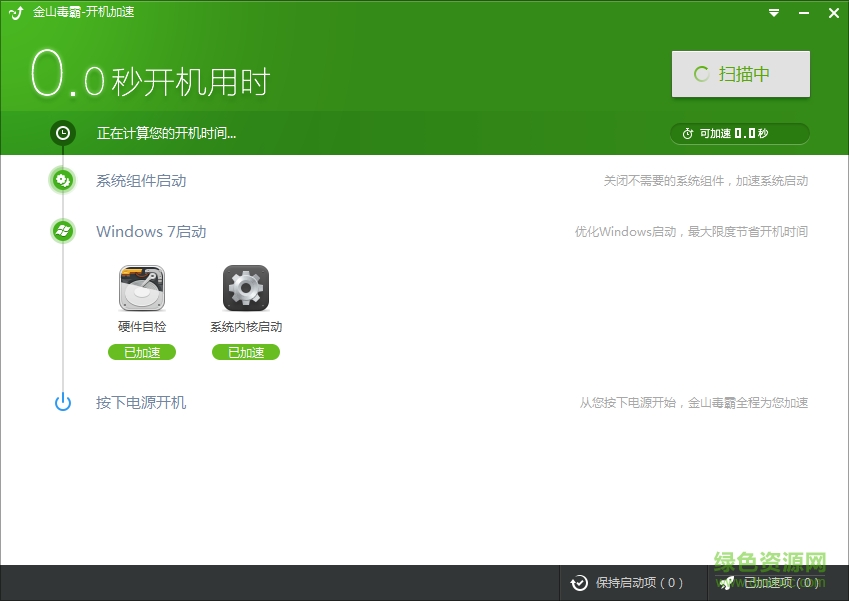The height and width of the screenshot is (601, 849).
Task: Expand the 系统组件启动 section
Action: (141, 181)
